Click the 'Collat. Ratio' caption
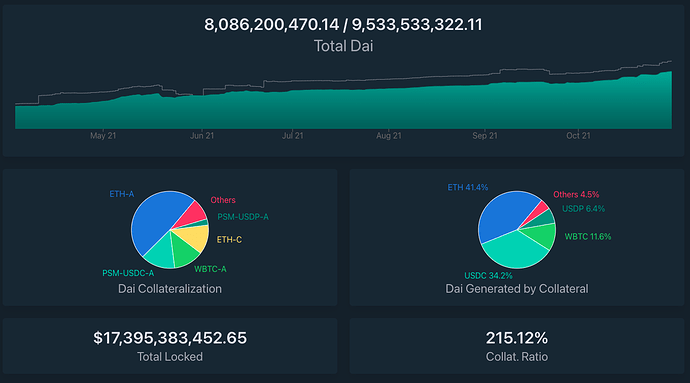This screenshot has height=383, width=690. click(x=517, y=357)
